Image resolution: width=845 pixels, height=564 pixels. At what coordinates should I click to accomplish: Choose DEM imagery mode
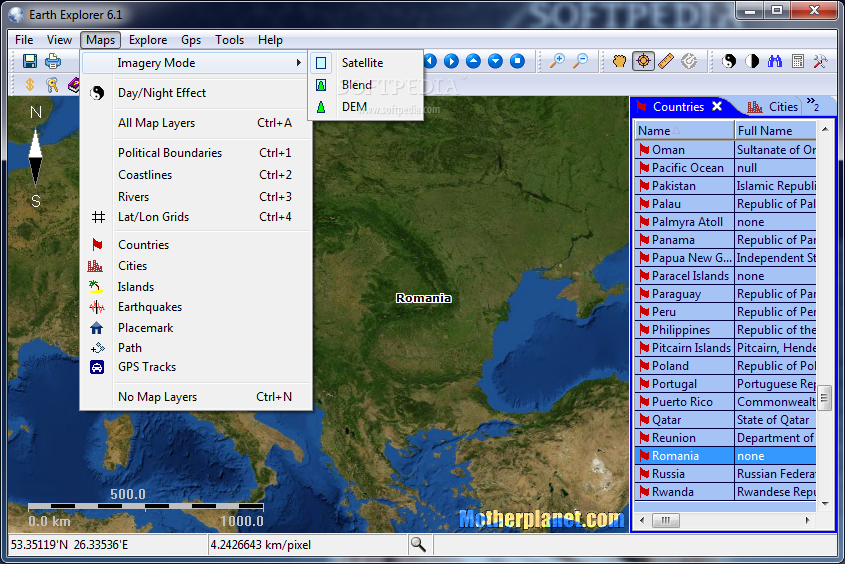(x=365, y=107)
